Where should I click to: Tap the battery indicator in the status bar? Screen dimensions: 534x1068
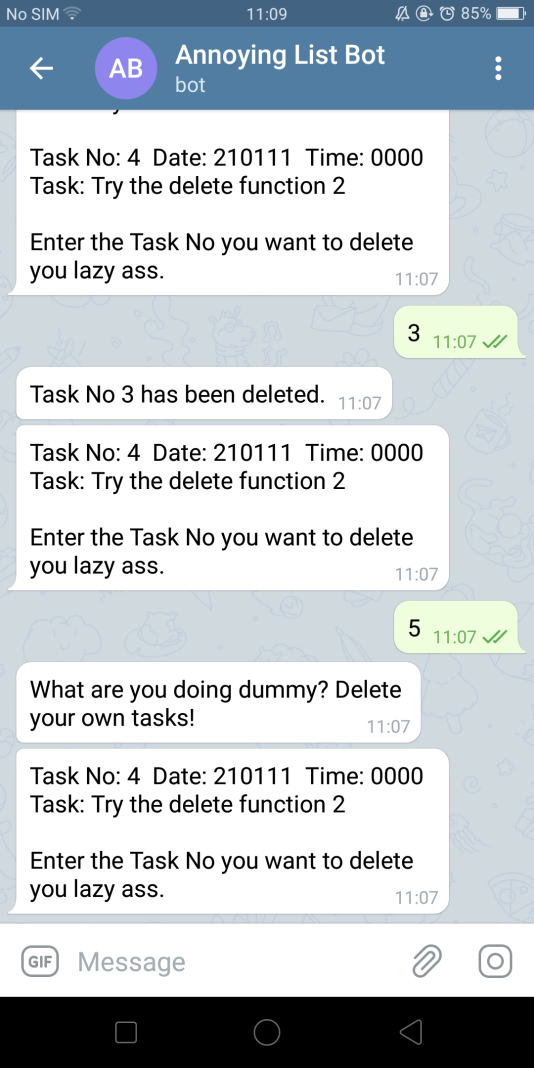tap(510, 14)
